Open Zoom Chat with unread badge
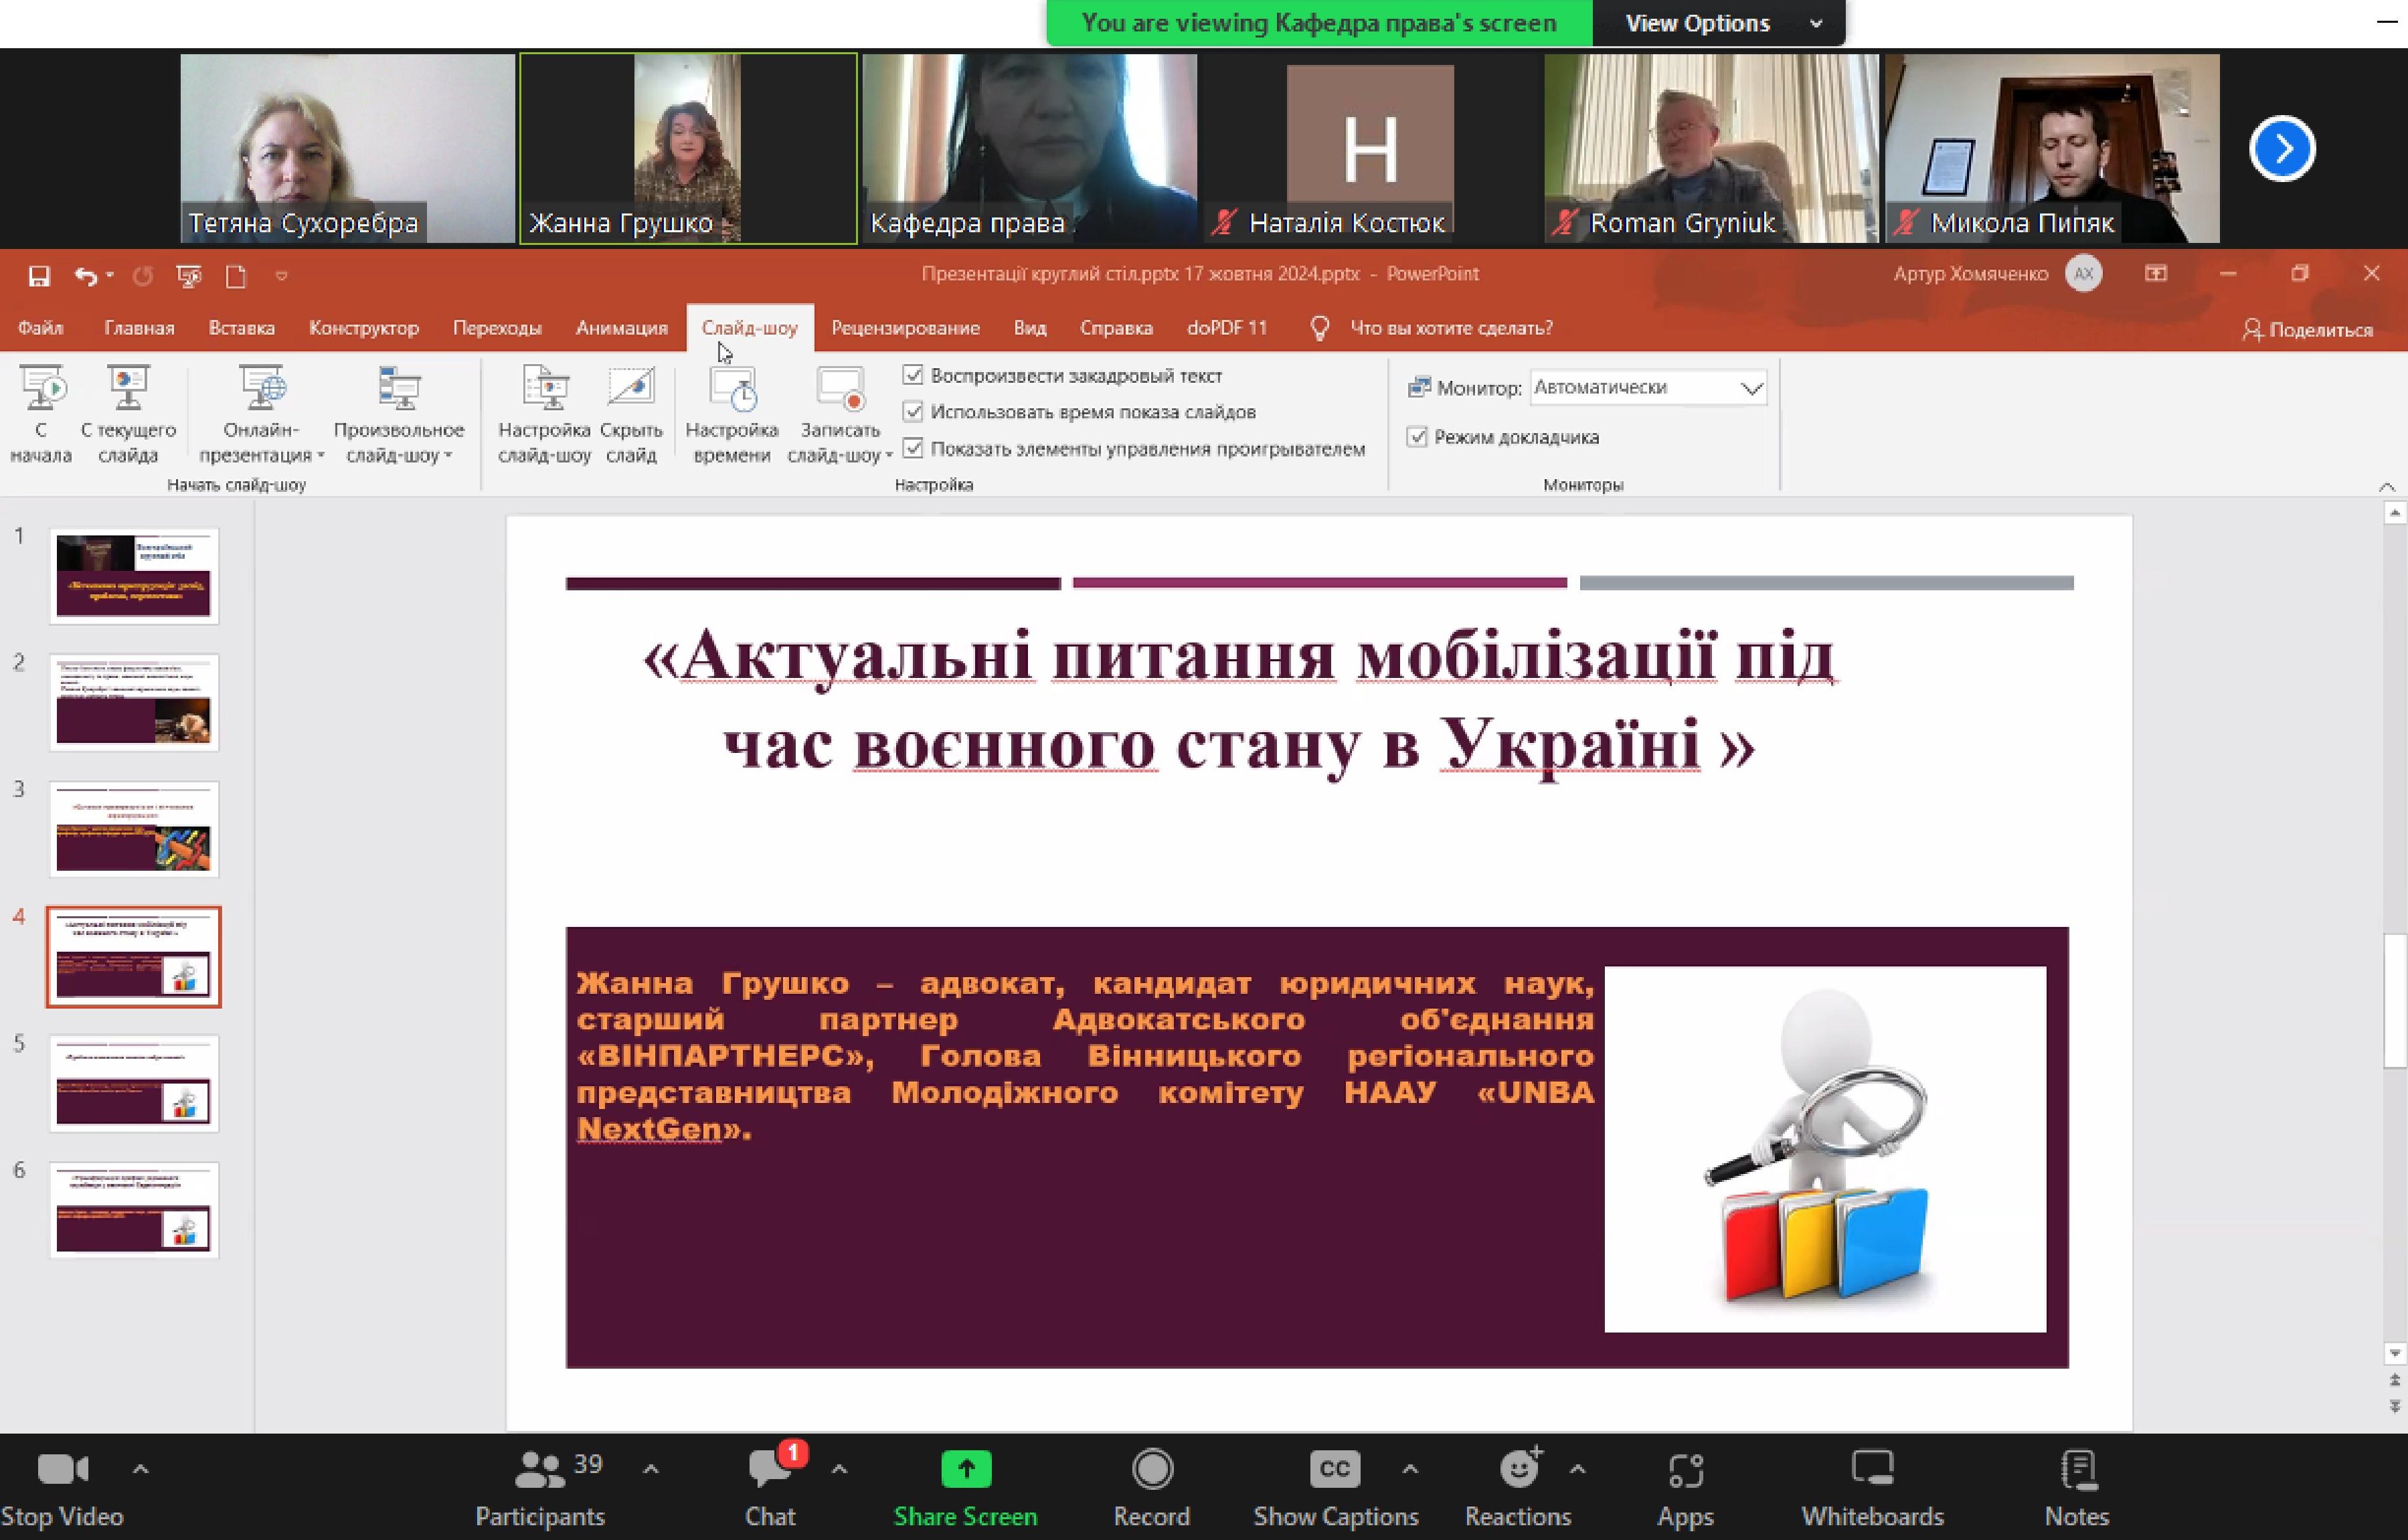 pos(770,1469)
